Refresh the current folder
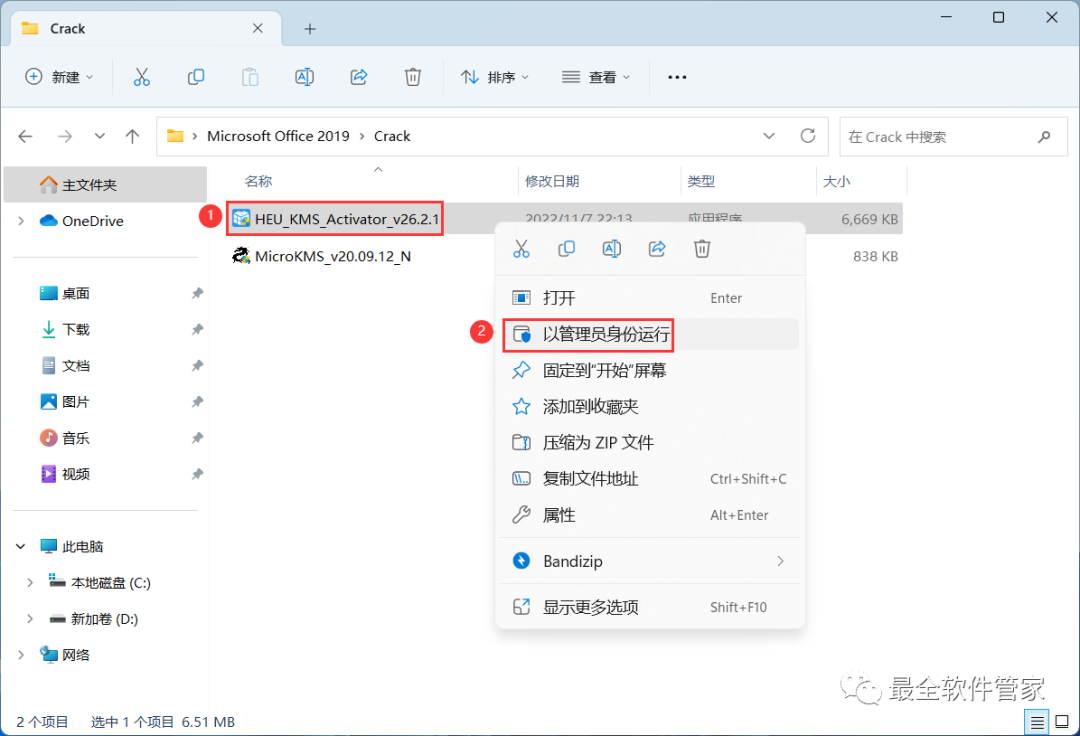The image size is (1080, 736). click(808, 136)
